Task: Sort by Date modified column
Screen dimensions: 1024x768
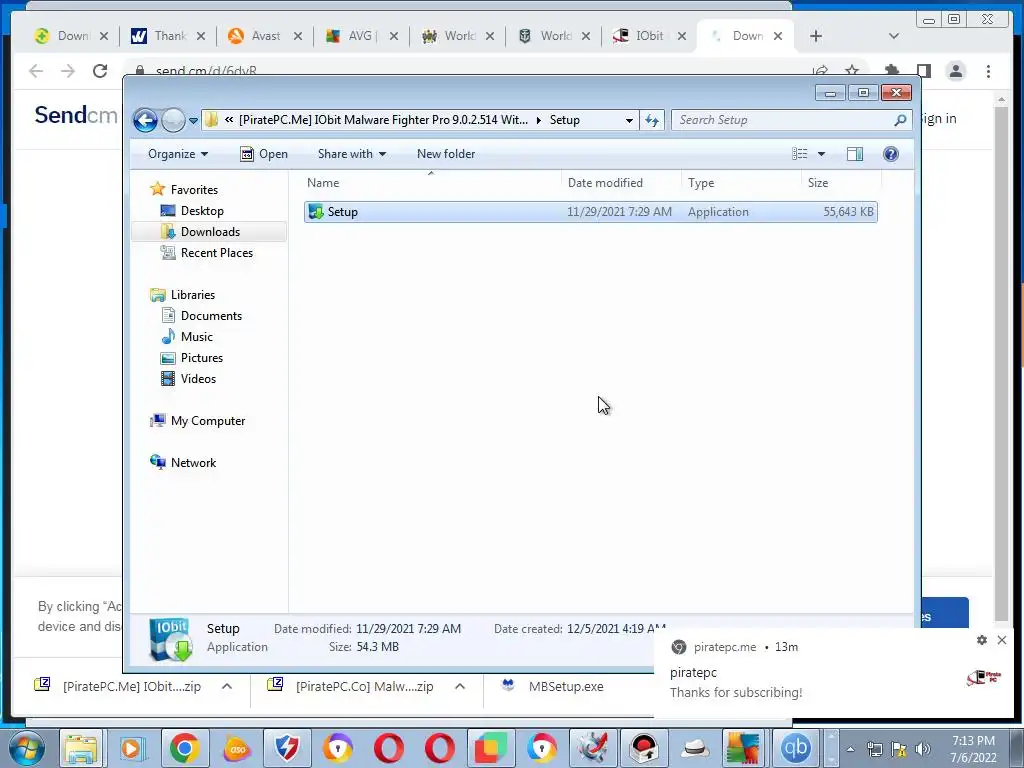Action: pos(621,183)
